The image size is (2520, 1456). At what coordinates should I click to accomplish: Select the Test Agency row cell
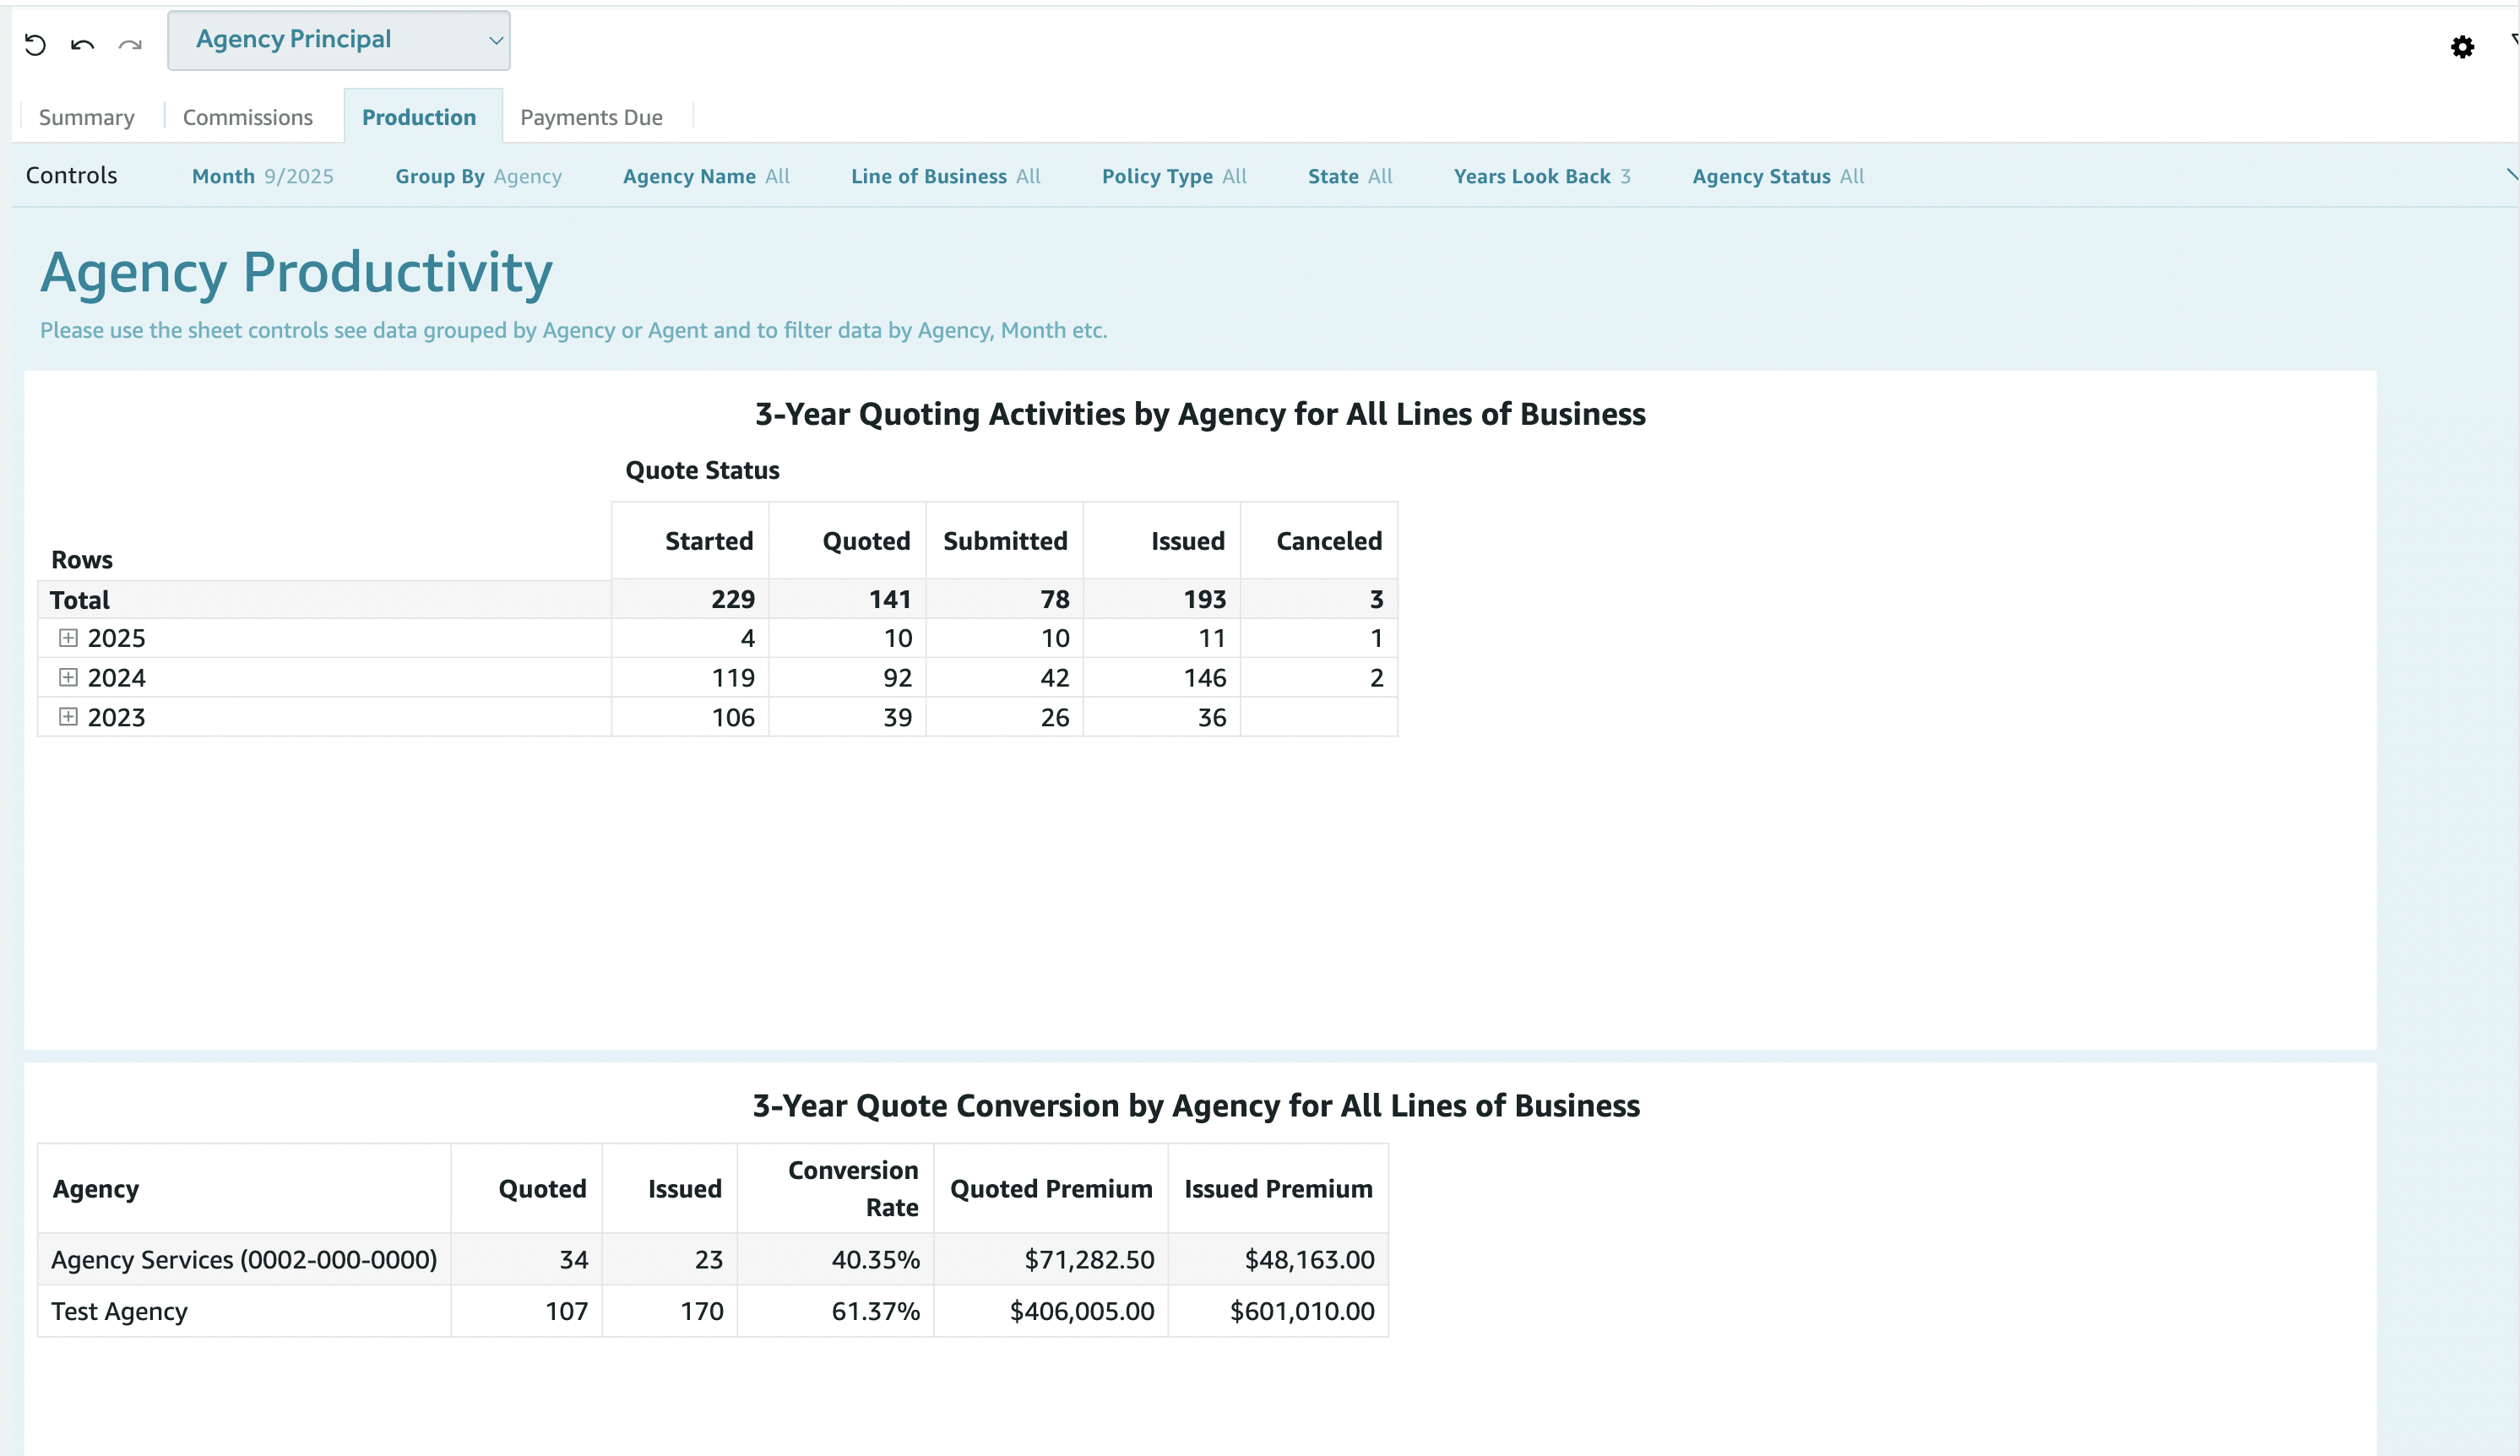(x=120, y=1311)
